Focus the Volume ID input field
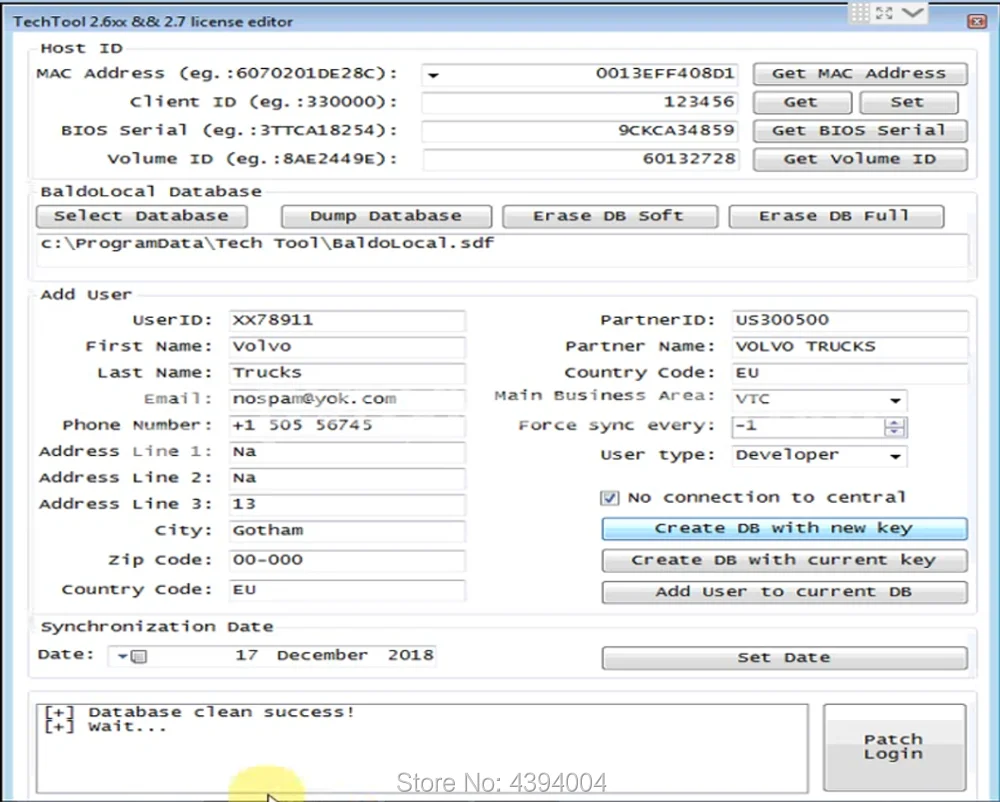Viewport: 1000px width, 802px height. [580, 159]
